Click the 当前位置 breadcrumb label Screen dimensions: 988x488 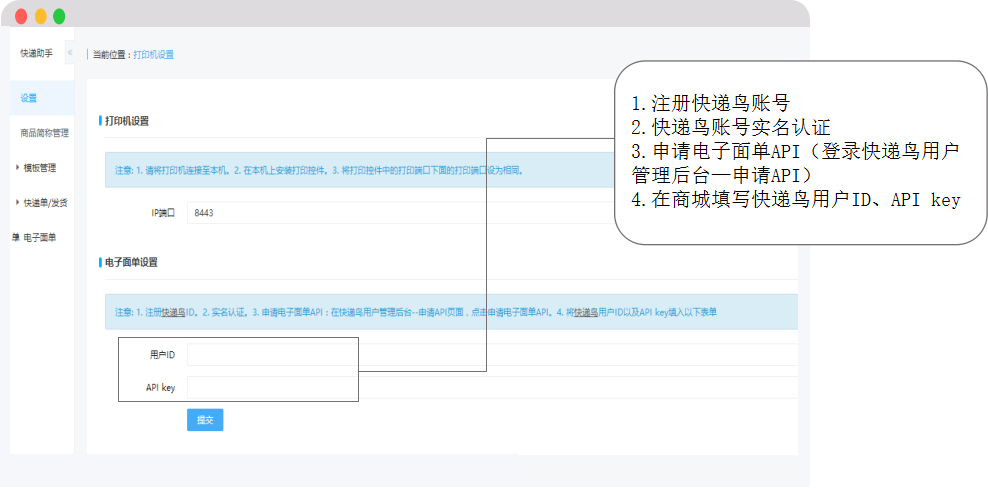click(x=112, y=55)
